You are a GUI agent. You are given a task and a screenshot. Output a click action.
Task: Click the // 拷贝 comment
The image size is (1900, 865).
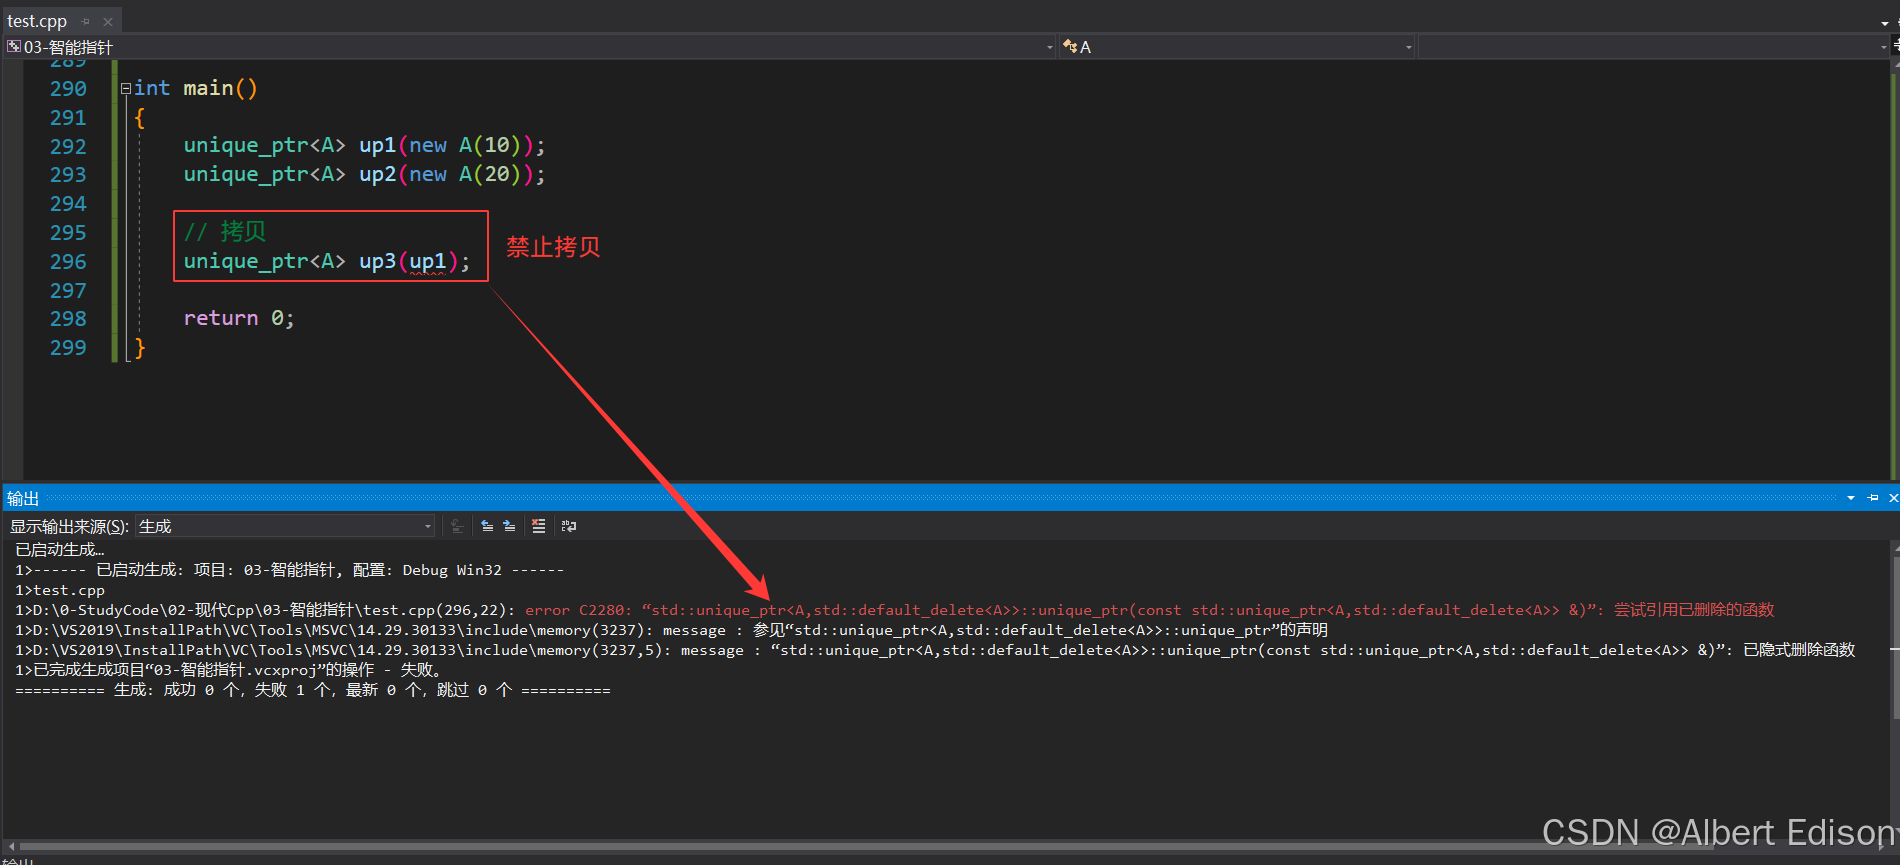[225, 232]
